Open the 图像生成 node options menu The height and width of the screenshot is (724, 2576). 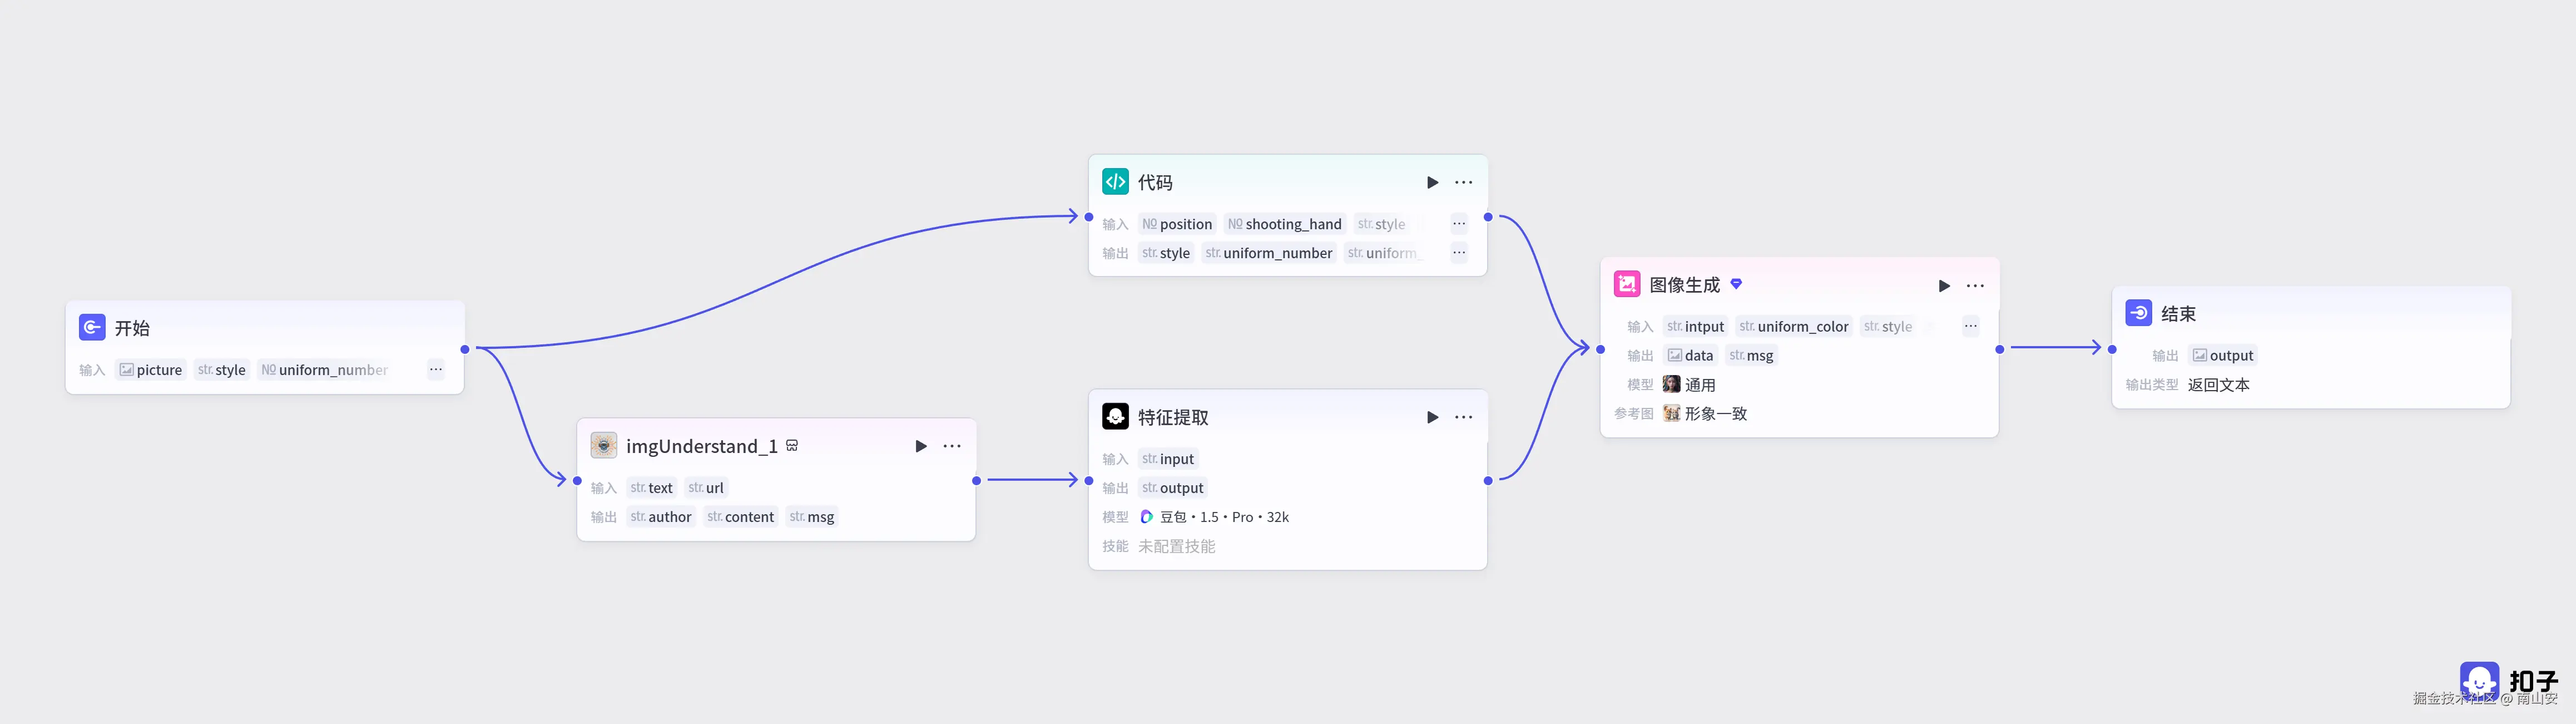[x=1974, y=286]
